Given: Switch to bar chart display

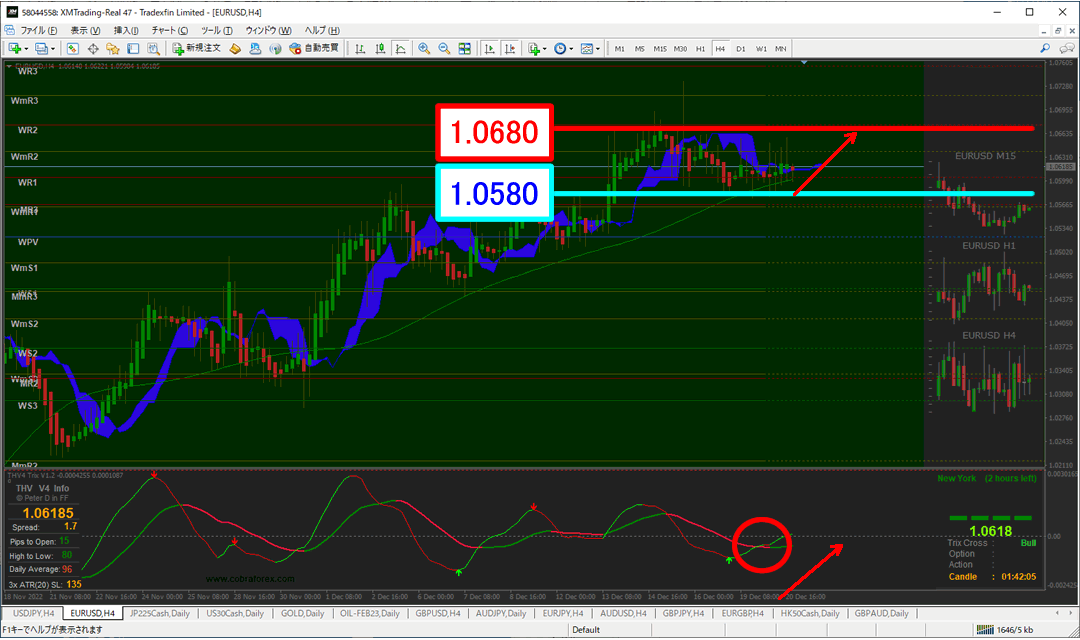Looking at the screenshot, I should [x=360, y=48].
